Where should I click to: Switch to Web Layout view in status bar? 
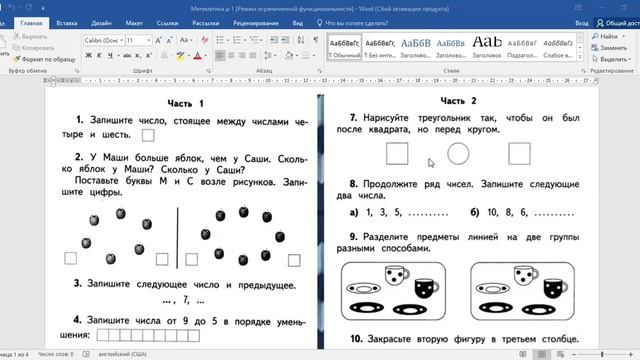[560, 354]
